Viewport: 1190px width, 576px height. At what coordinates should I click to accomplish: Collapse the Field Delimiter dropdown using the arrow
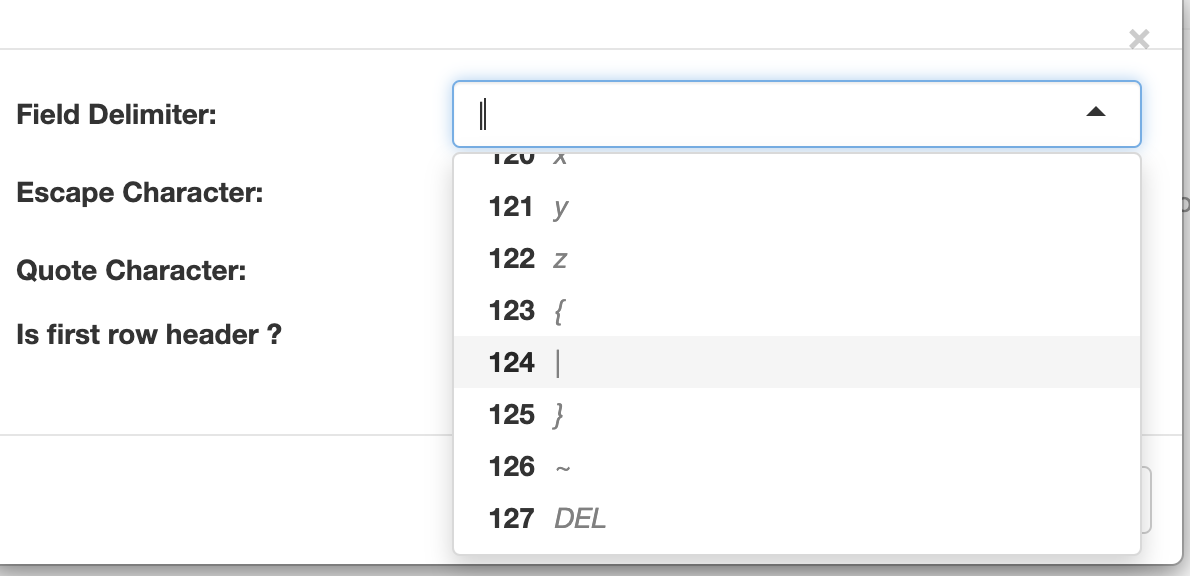(x=1095, y=112)
